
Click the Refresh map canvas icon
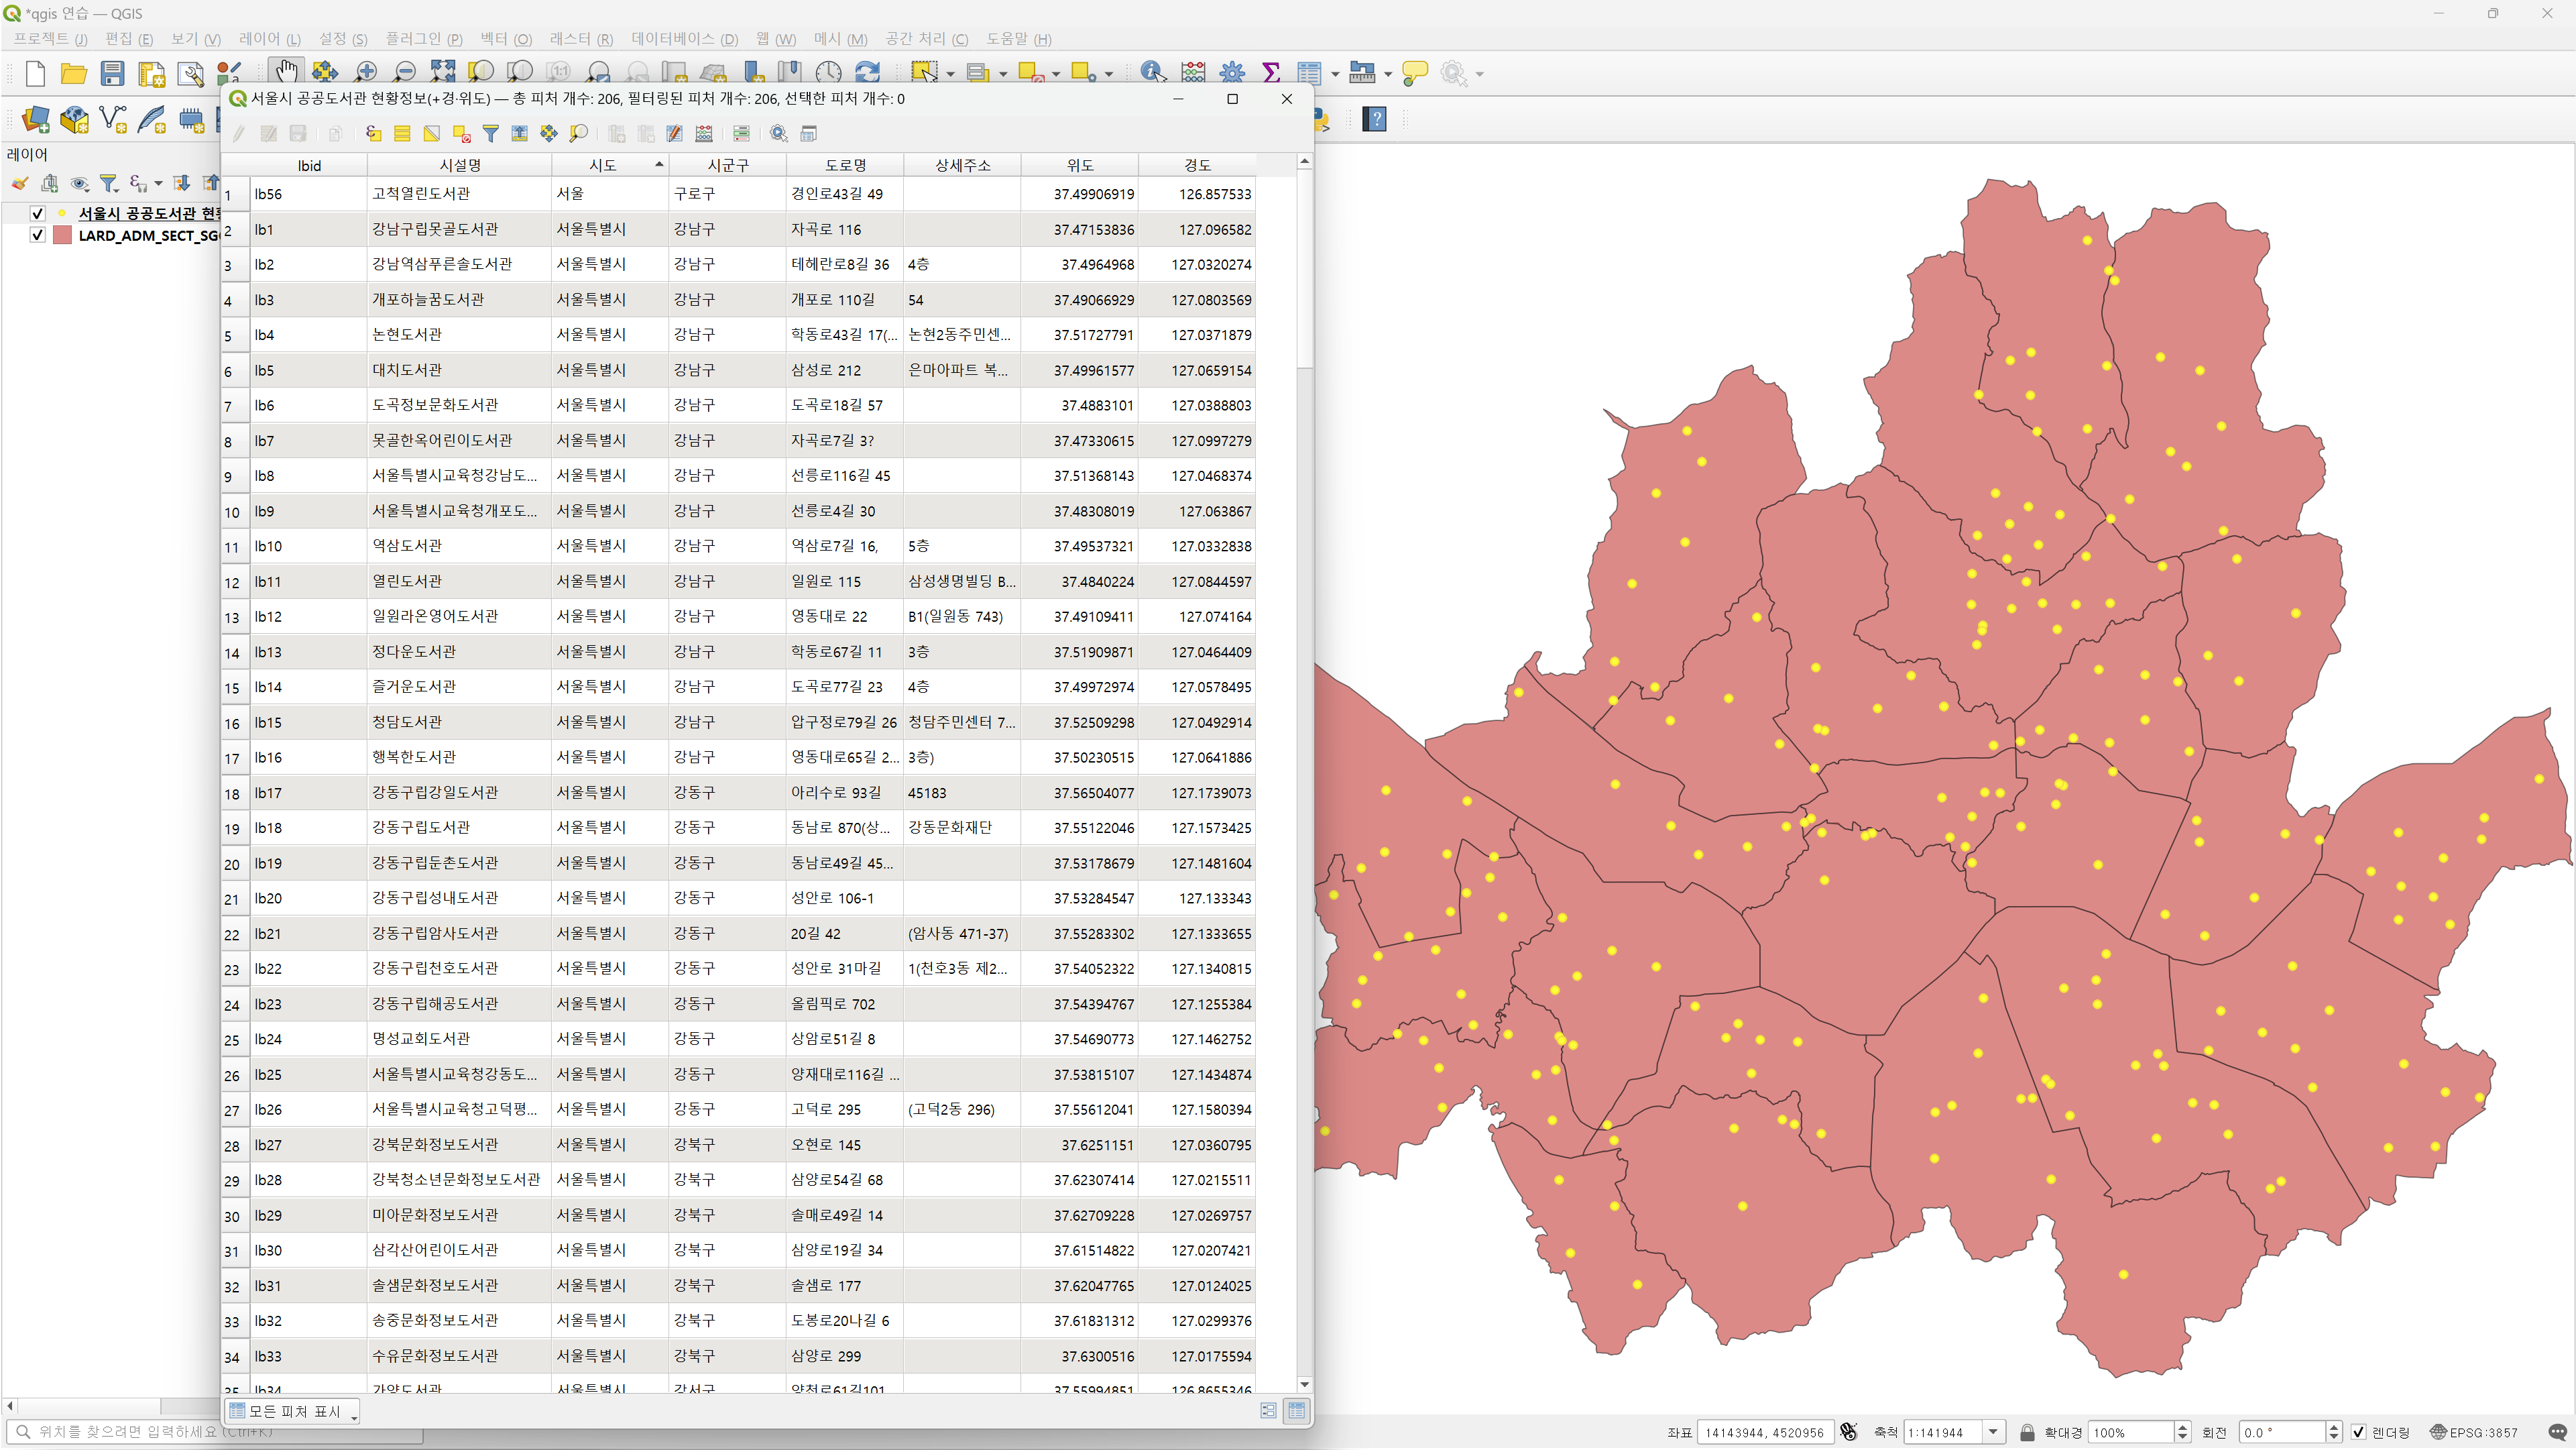pos(868,72)
